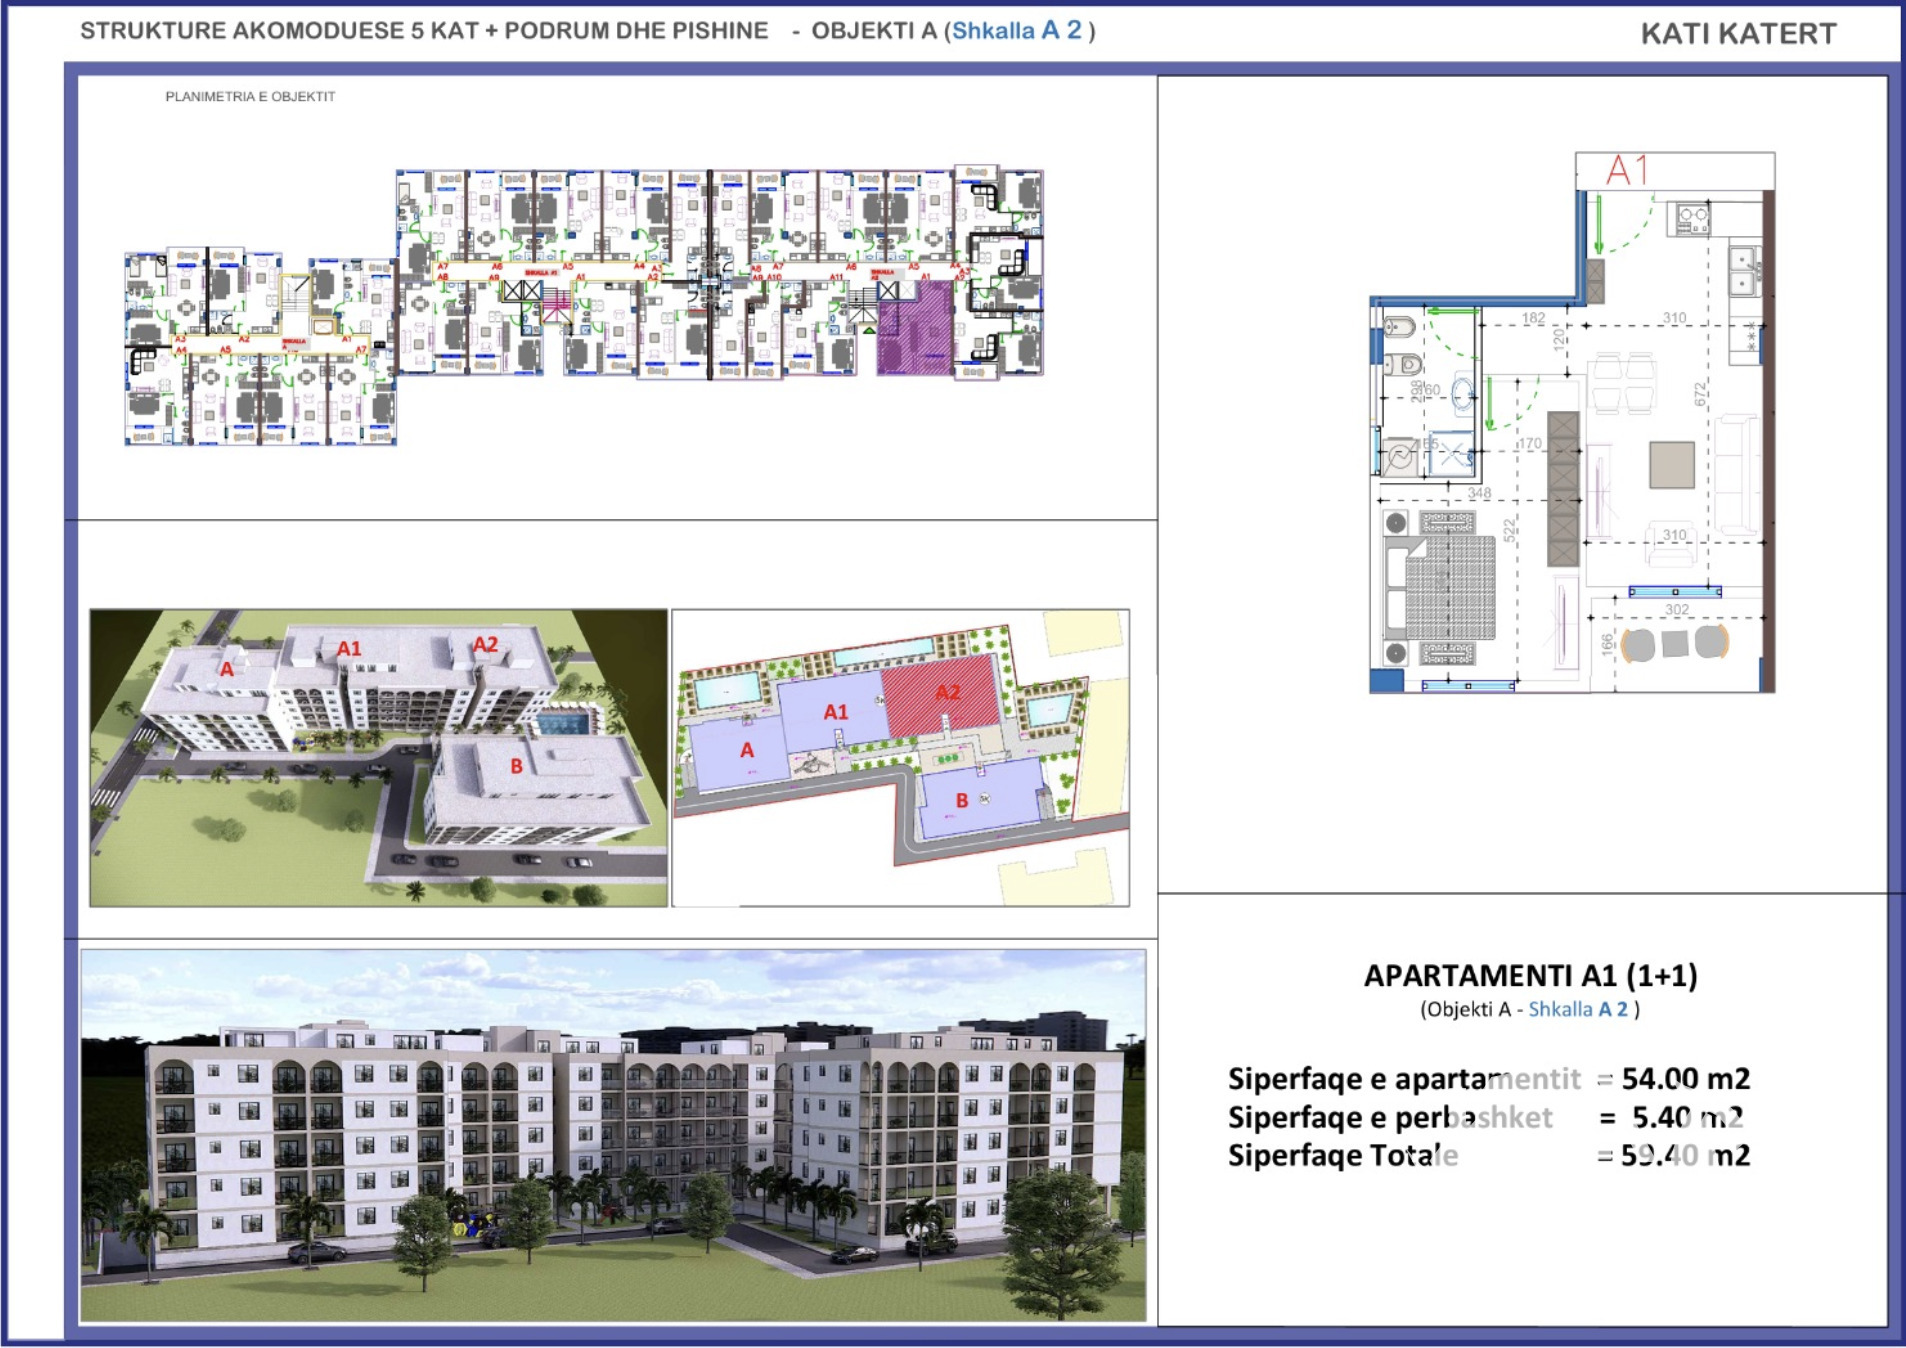
Task: Click the balcony chairs and table set
Action: [x=1675, y=644]
